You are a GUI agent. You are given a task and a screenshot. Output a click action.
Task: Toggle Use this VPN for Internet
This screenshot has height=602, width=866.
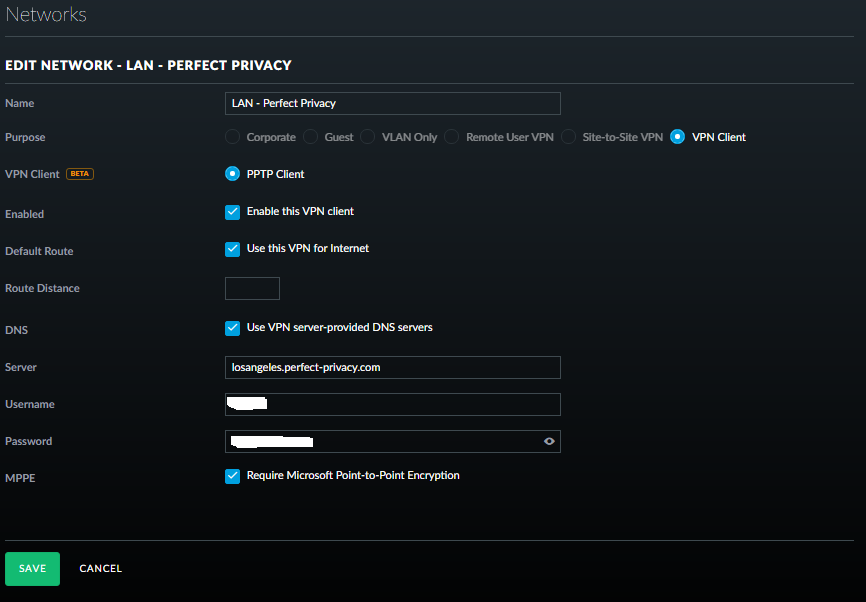[232, 249]
